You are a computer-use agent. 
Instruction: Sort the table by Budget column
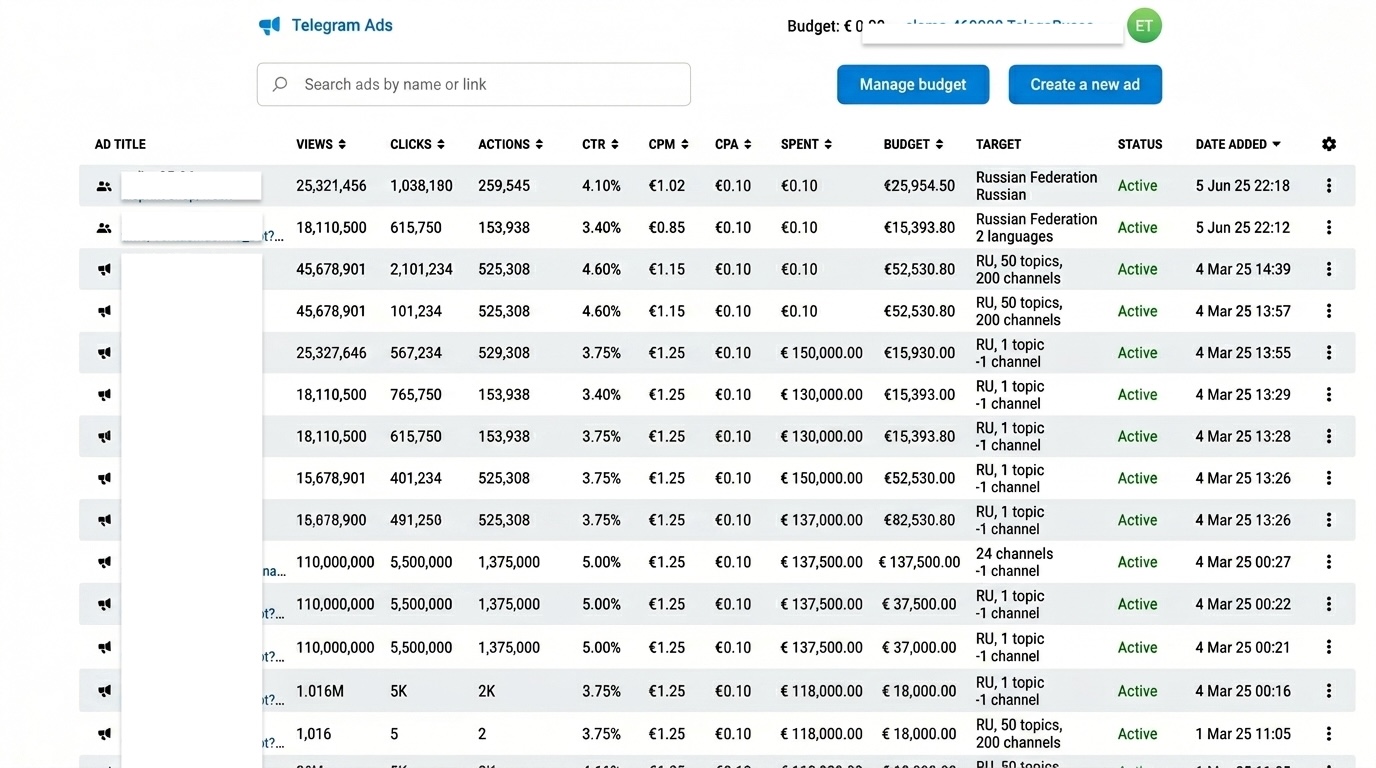[913, 144]
